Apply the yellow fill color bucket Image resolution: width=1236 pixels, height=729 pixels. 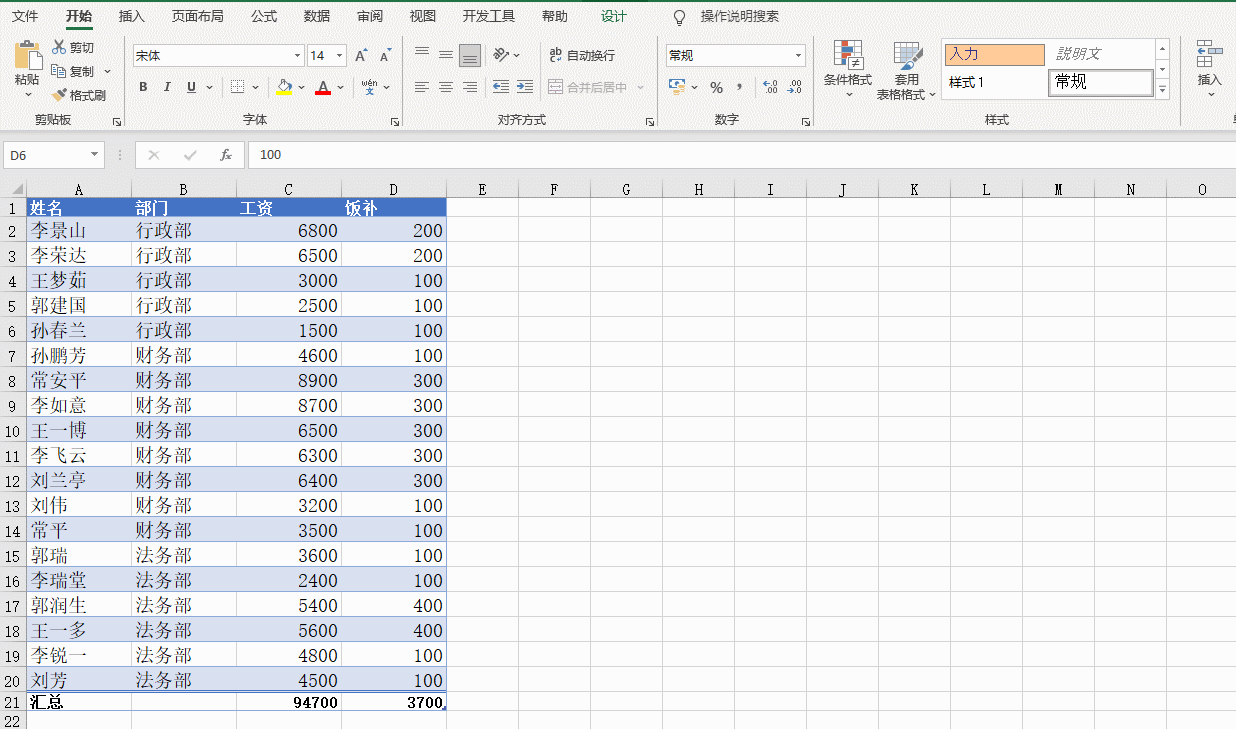coord(284,87)
